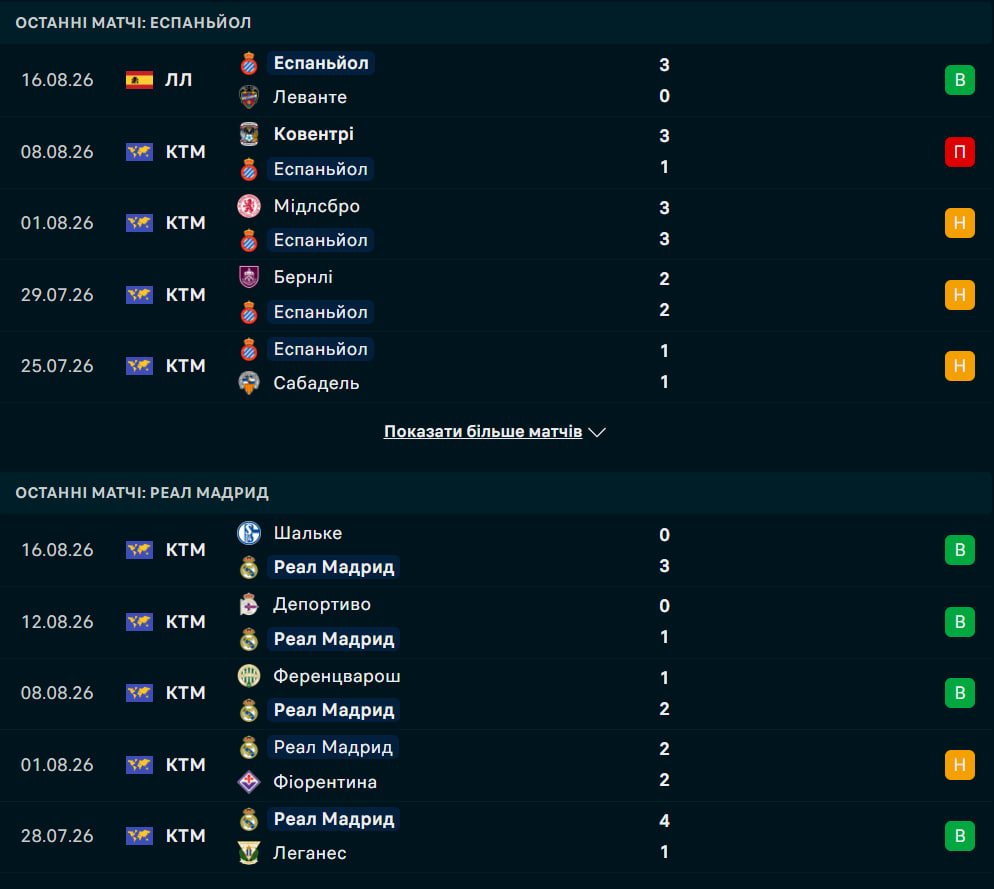Screen dimensions: 994x889
Task: Click the Leganes club crest icon
Action: [x=249, y=853]
